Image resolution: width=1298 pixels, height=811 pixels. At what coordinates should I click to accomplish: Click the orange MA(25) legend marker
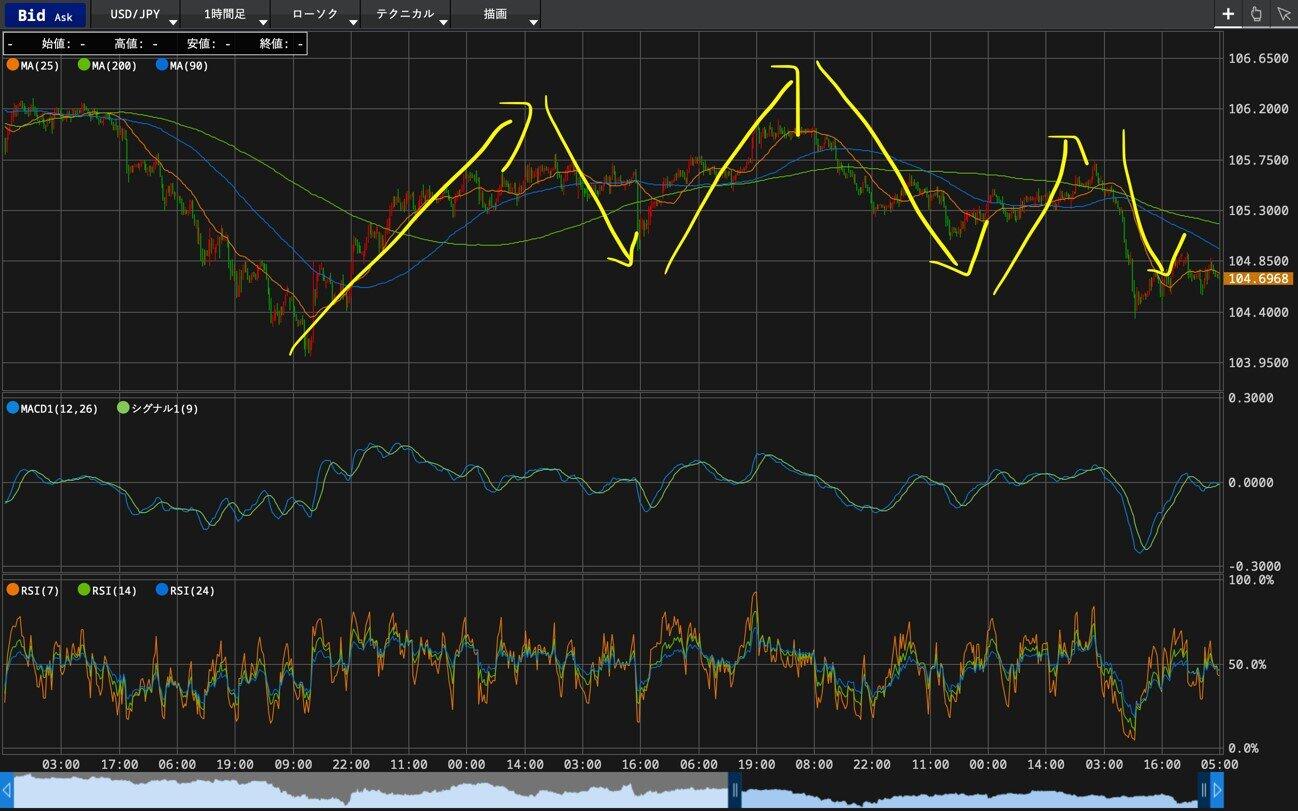[x=12, y=65]
